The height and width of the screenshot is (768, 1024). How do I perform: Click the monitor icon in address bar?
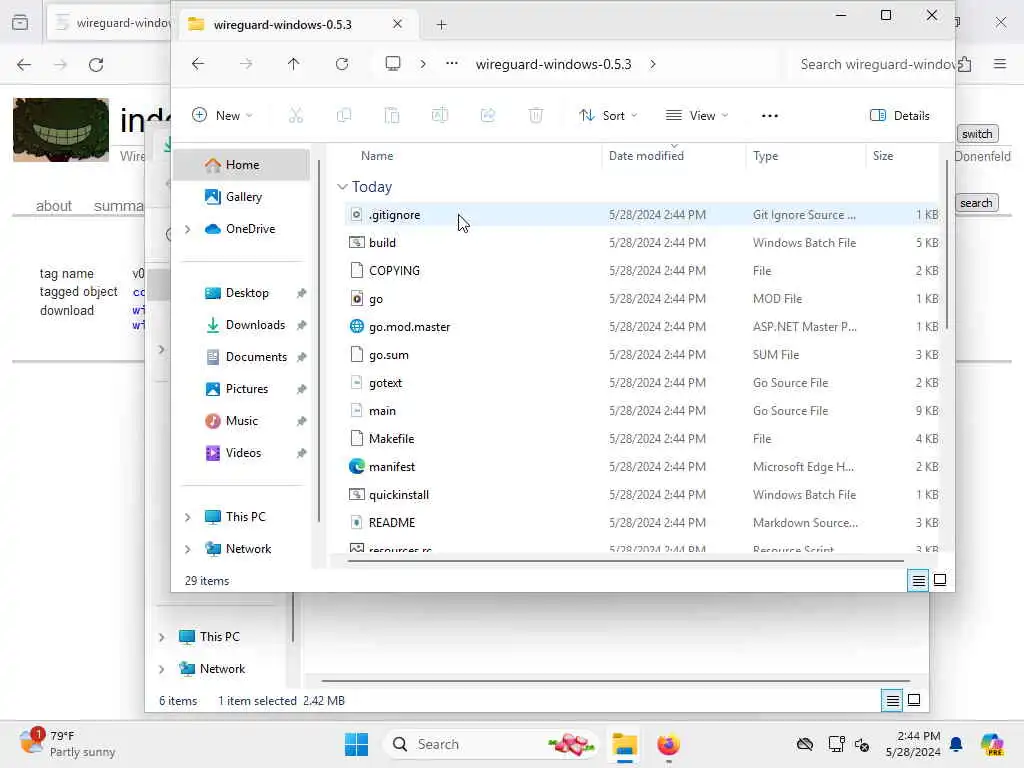[x=392, y=64]
